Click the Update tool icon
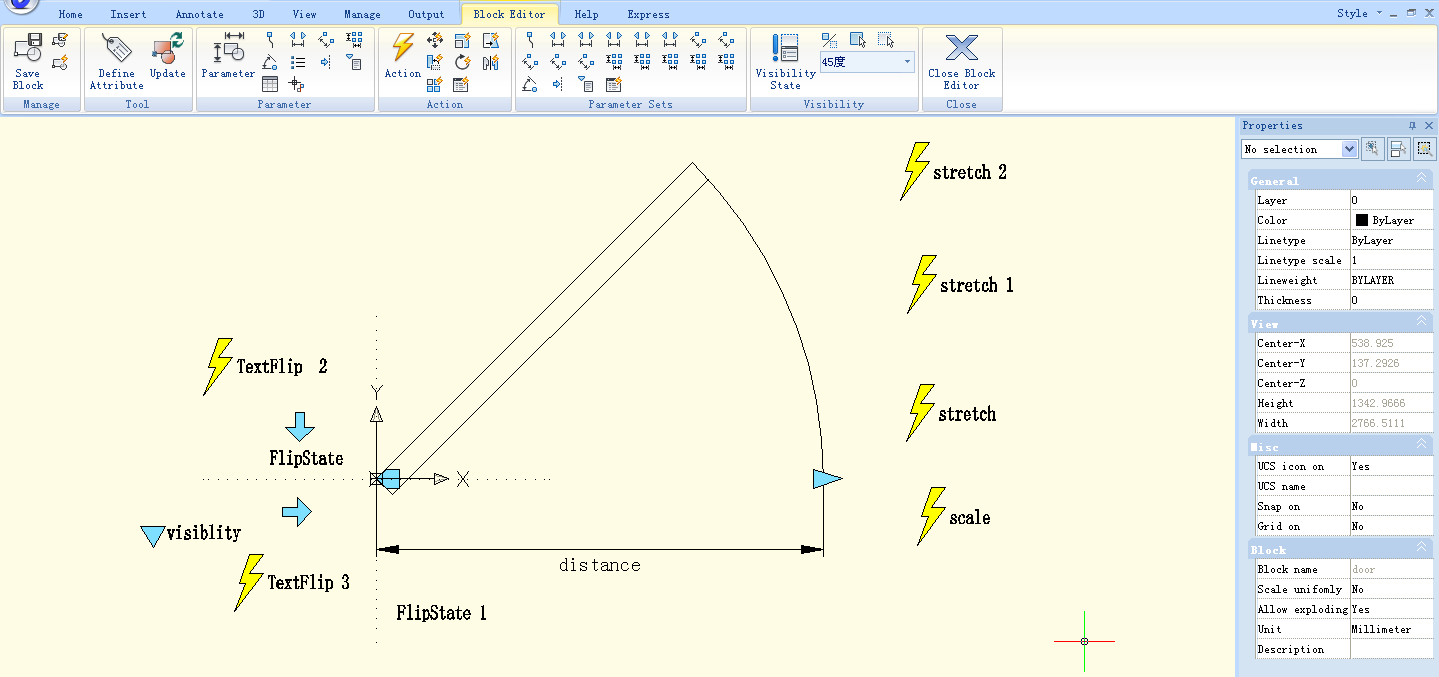The height and width of the screenshot is (677, 1439). click(167, 48)
